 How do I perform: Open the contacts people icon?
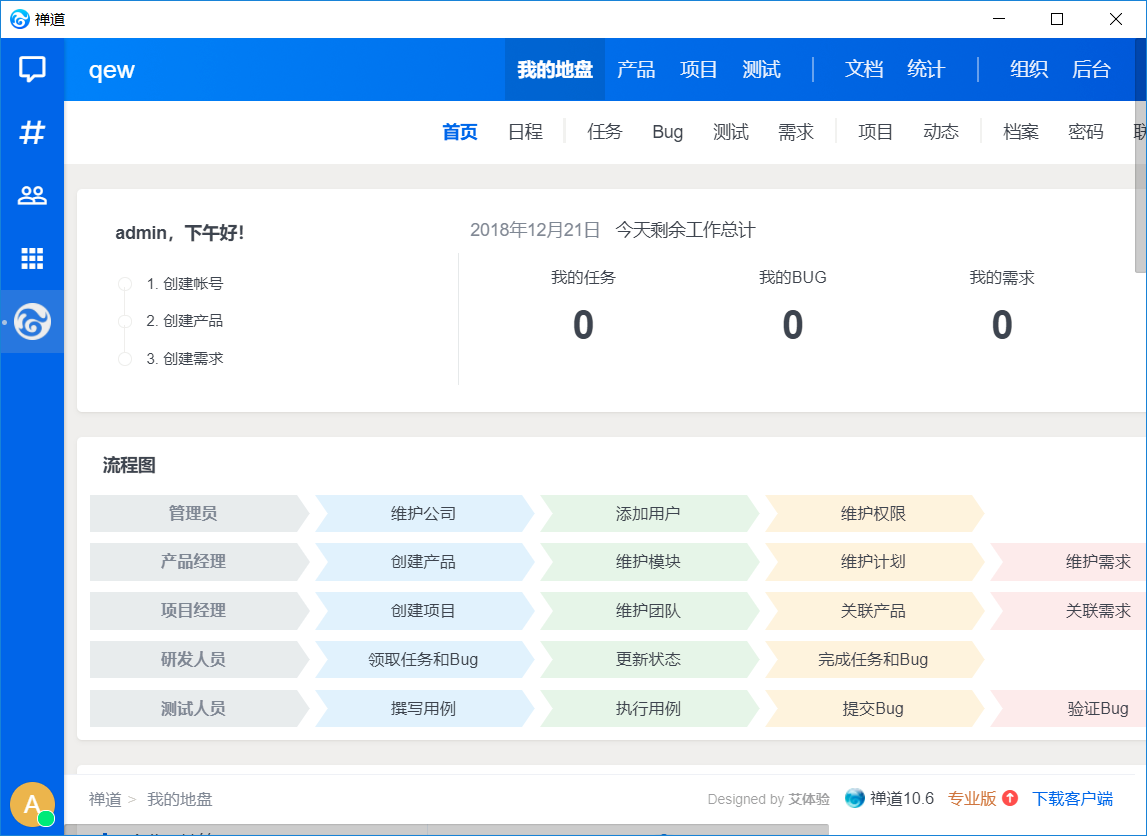(x=32, y=196)
